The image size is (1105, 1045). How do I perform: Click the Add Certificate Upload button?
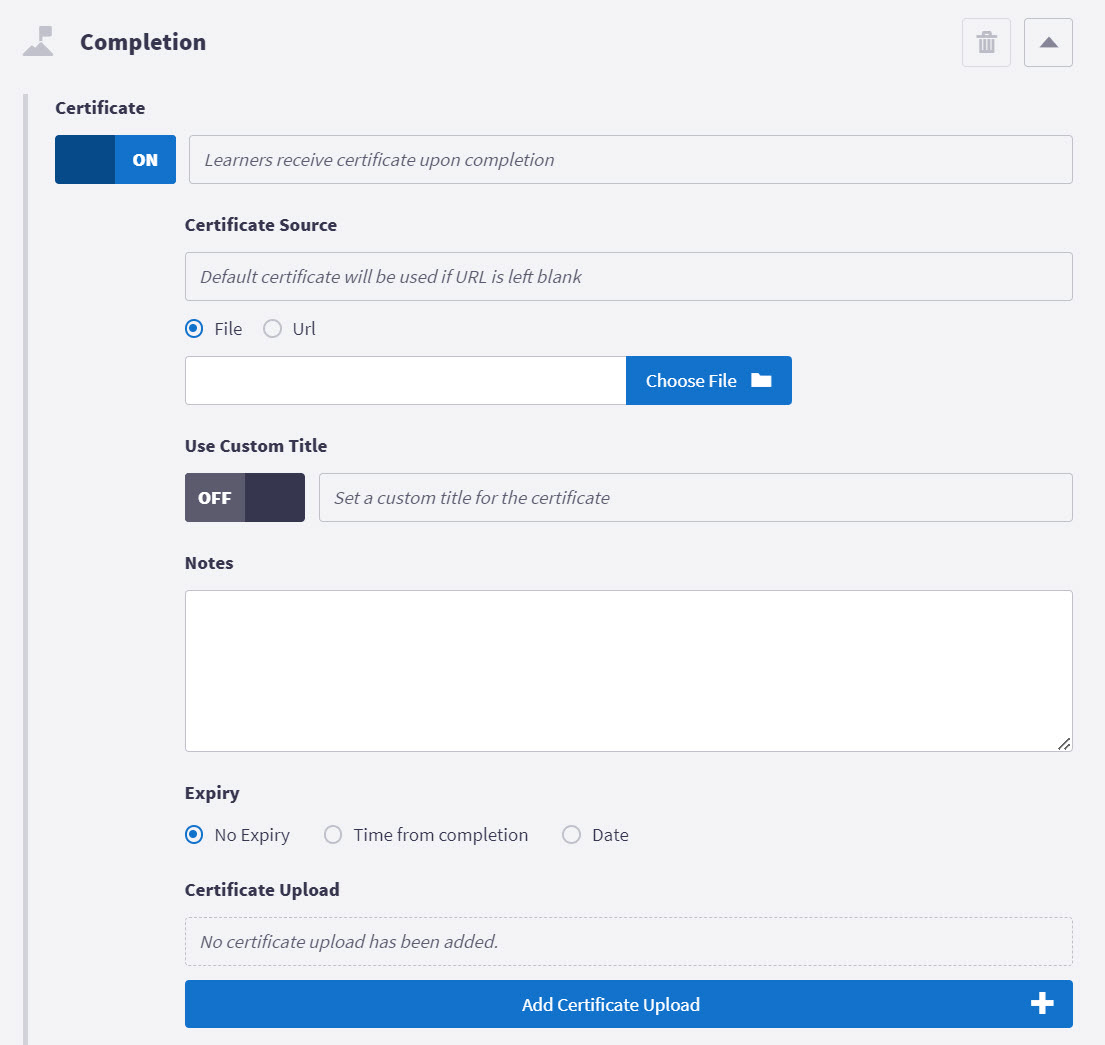point(610,1003)
